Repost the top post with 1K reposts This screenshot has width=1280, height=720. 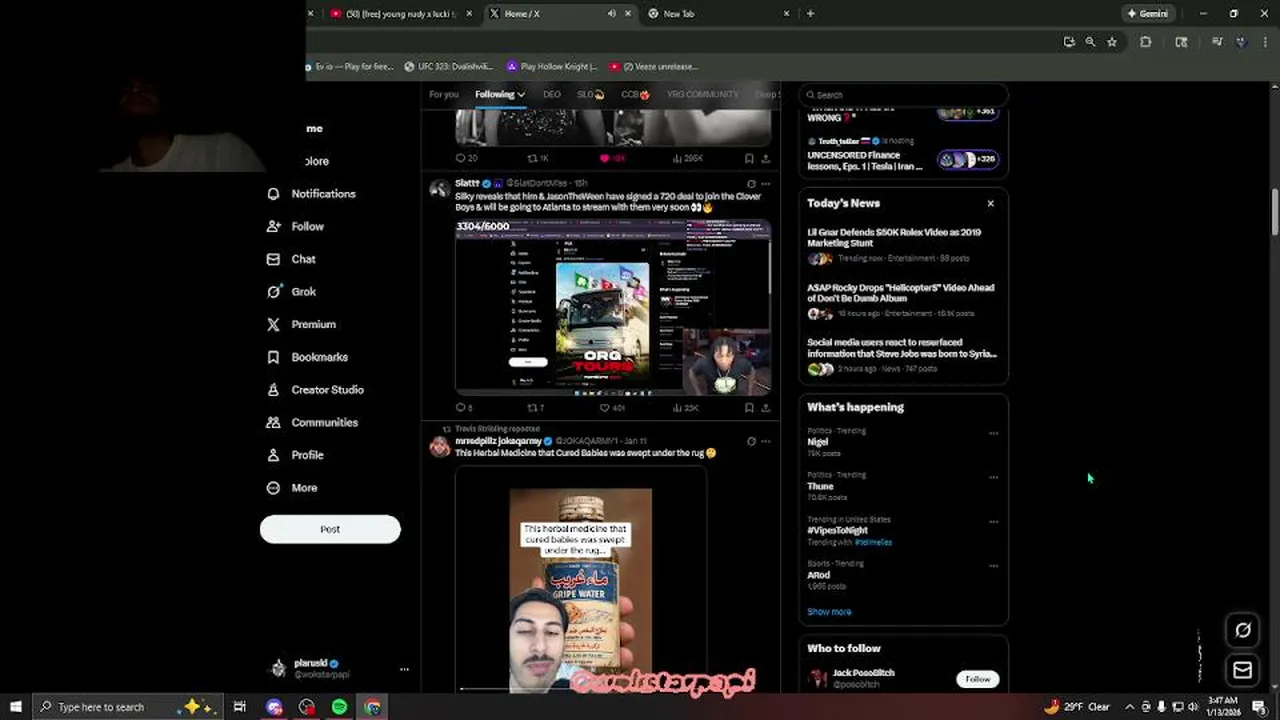point(538,158)
